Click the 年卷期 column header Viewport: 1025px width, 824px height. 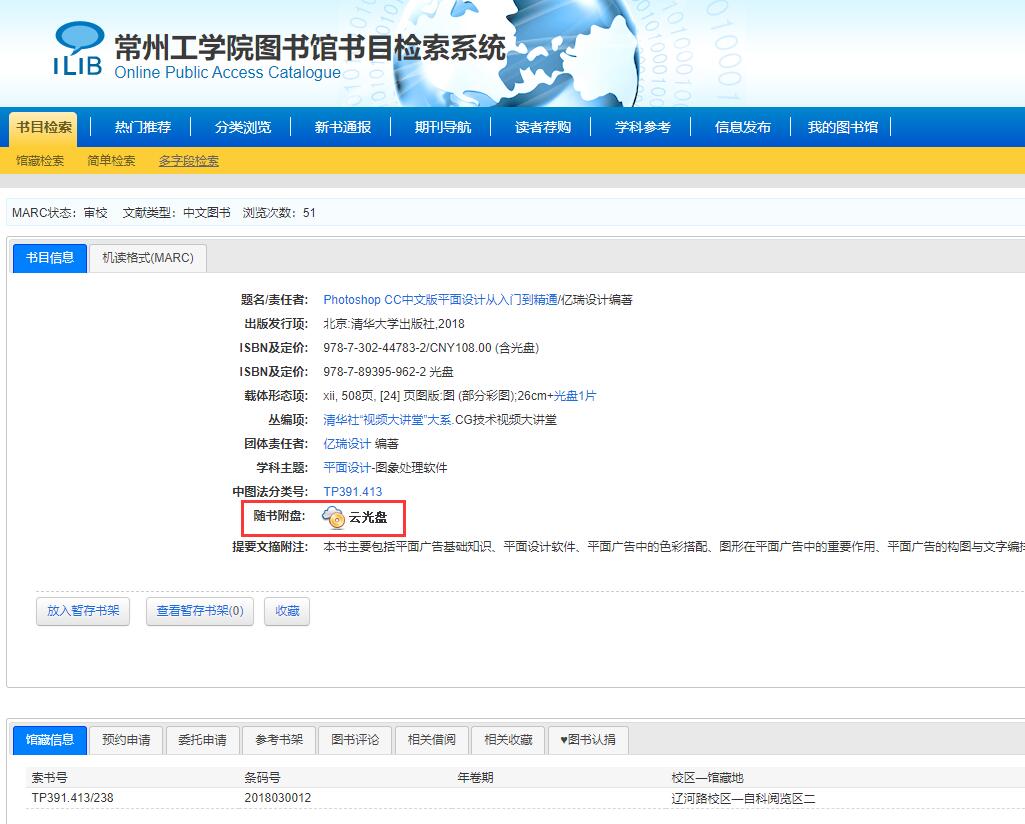tap(476, 778)
